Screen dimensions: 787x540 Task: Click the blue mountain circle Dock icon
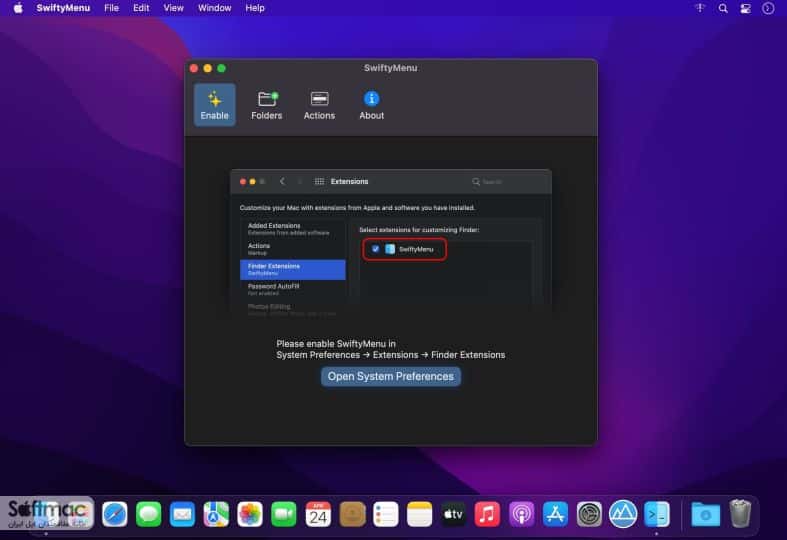point(623,514)
